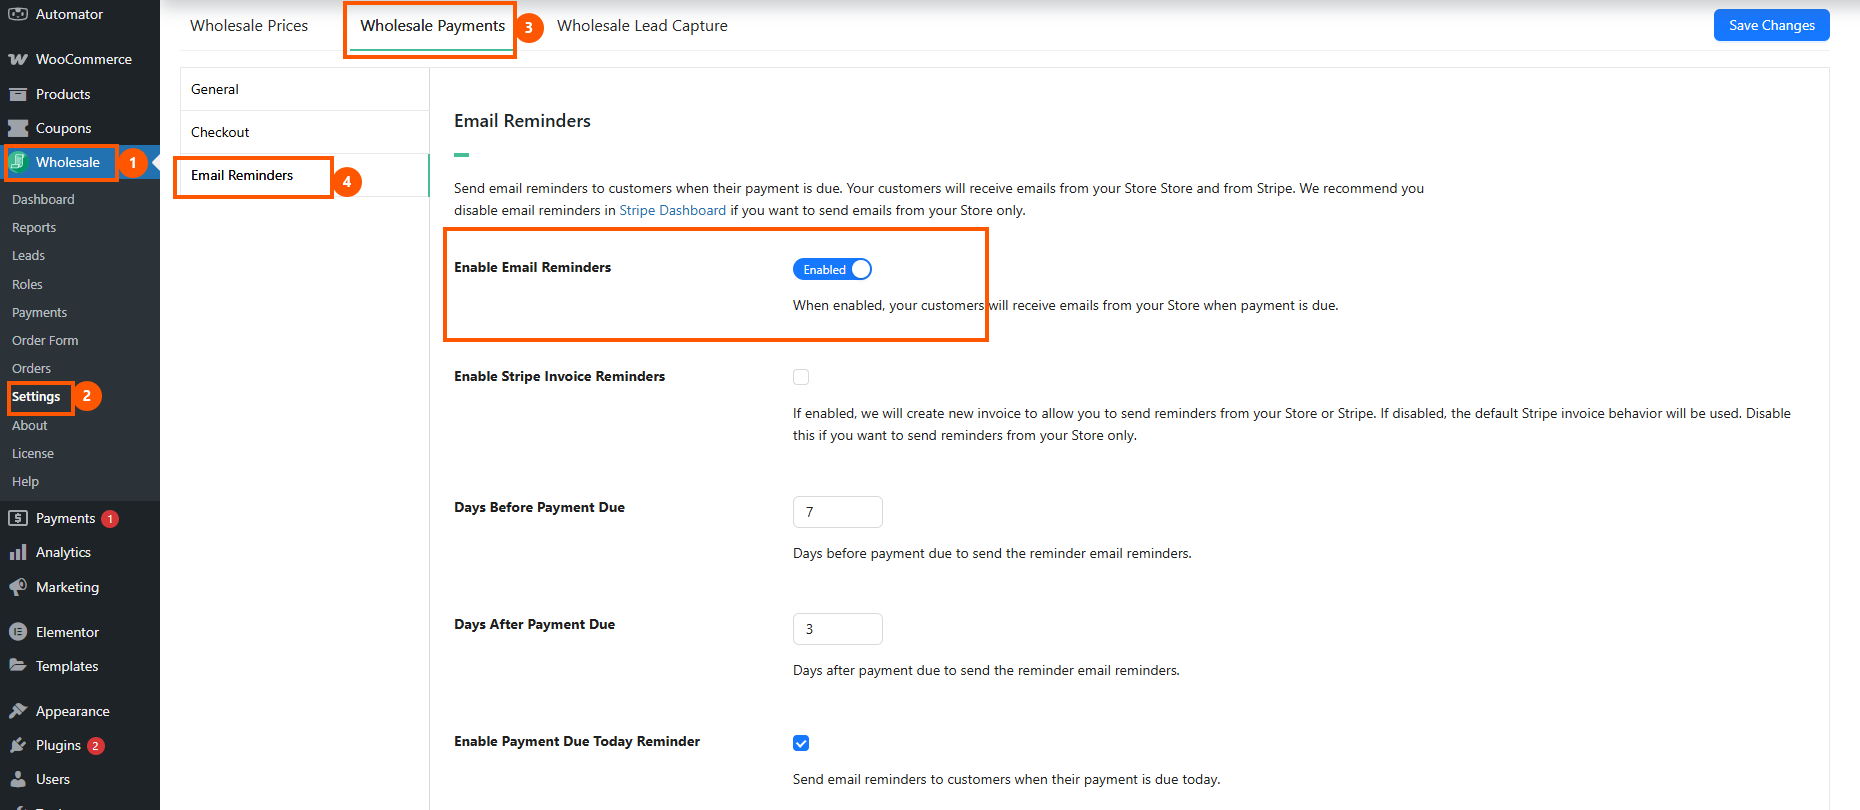Open the License submenu item
This screenshot has width=1860, height=810.
33,453
